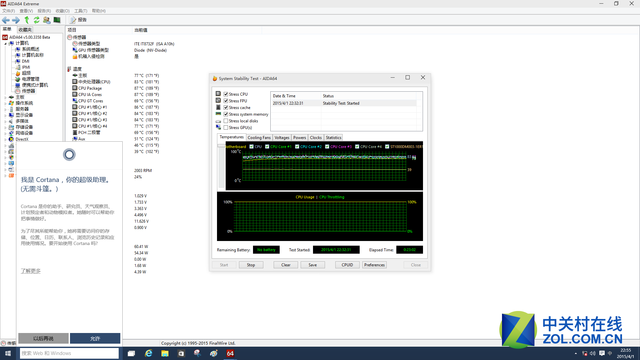Expand the DirectX tree node
This screenshot has width=640, height=360.
pos(6,139)
